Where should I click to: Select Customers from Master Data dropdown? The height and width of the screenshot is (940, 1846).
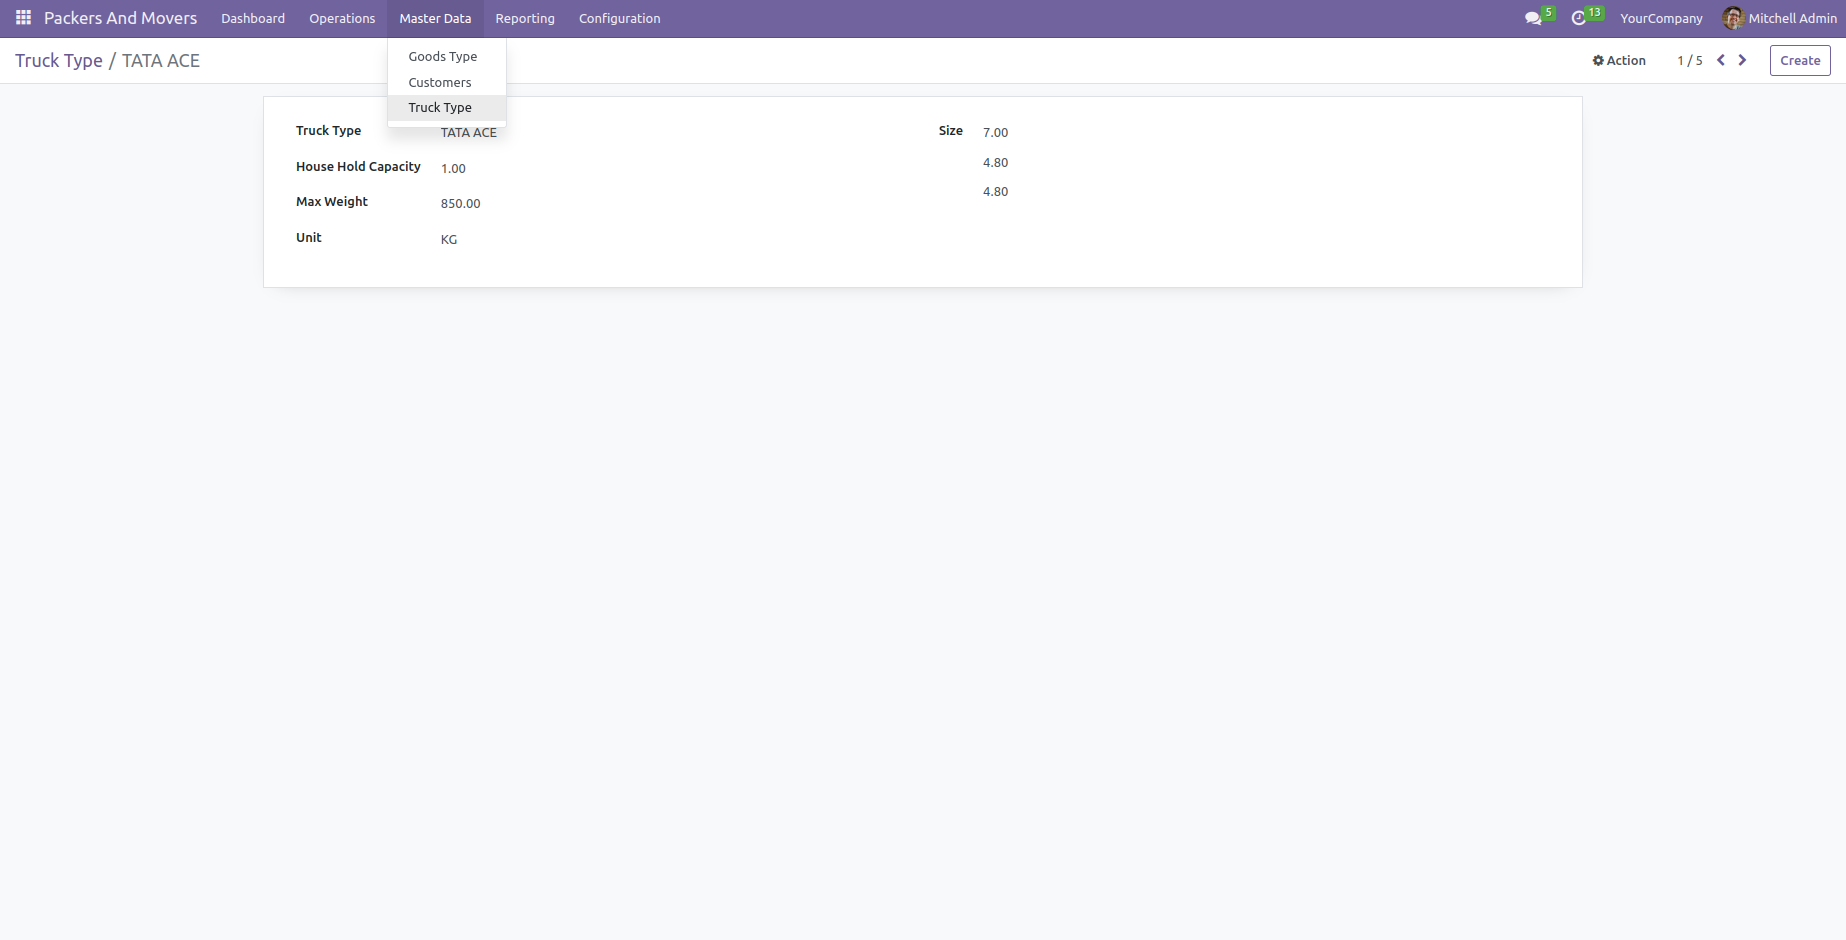click(x=446, y=82)
